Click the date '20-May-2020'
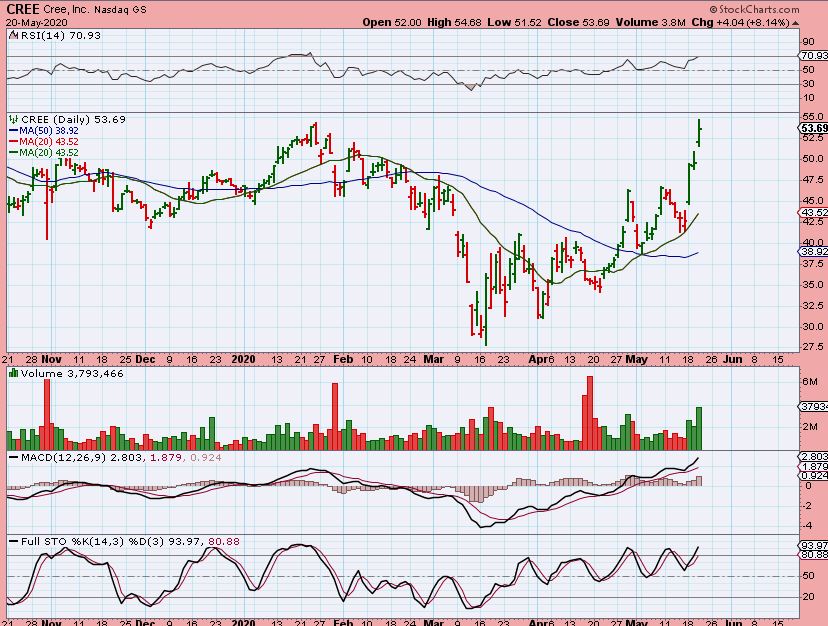 pos(36,23)
